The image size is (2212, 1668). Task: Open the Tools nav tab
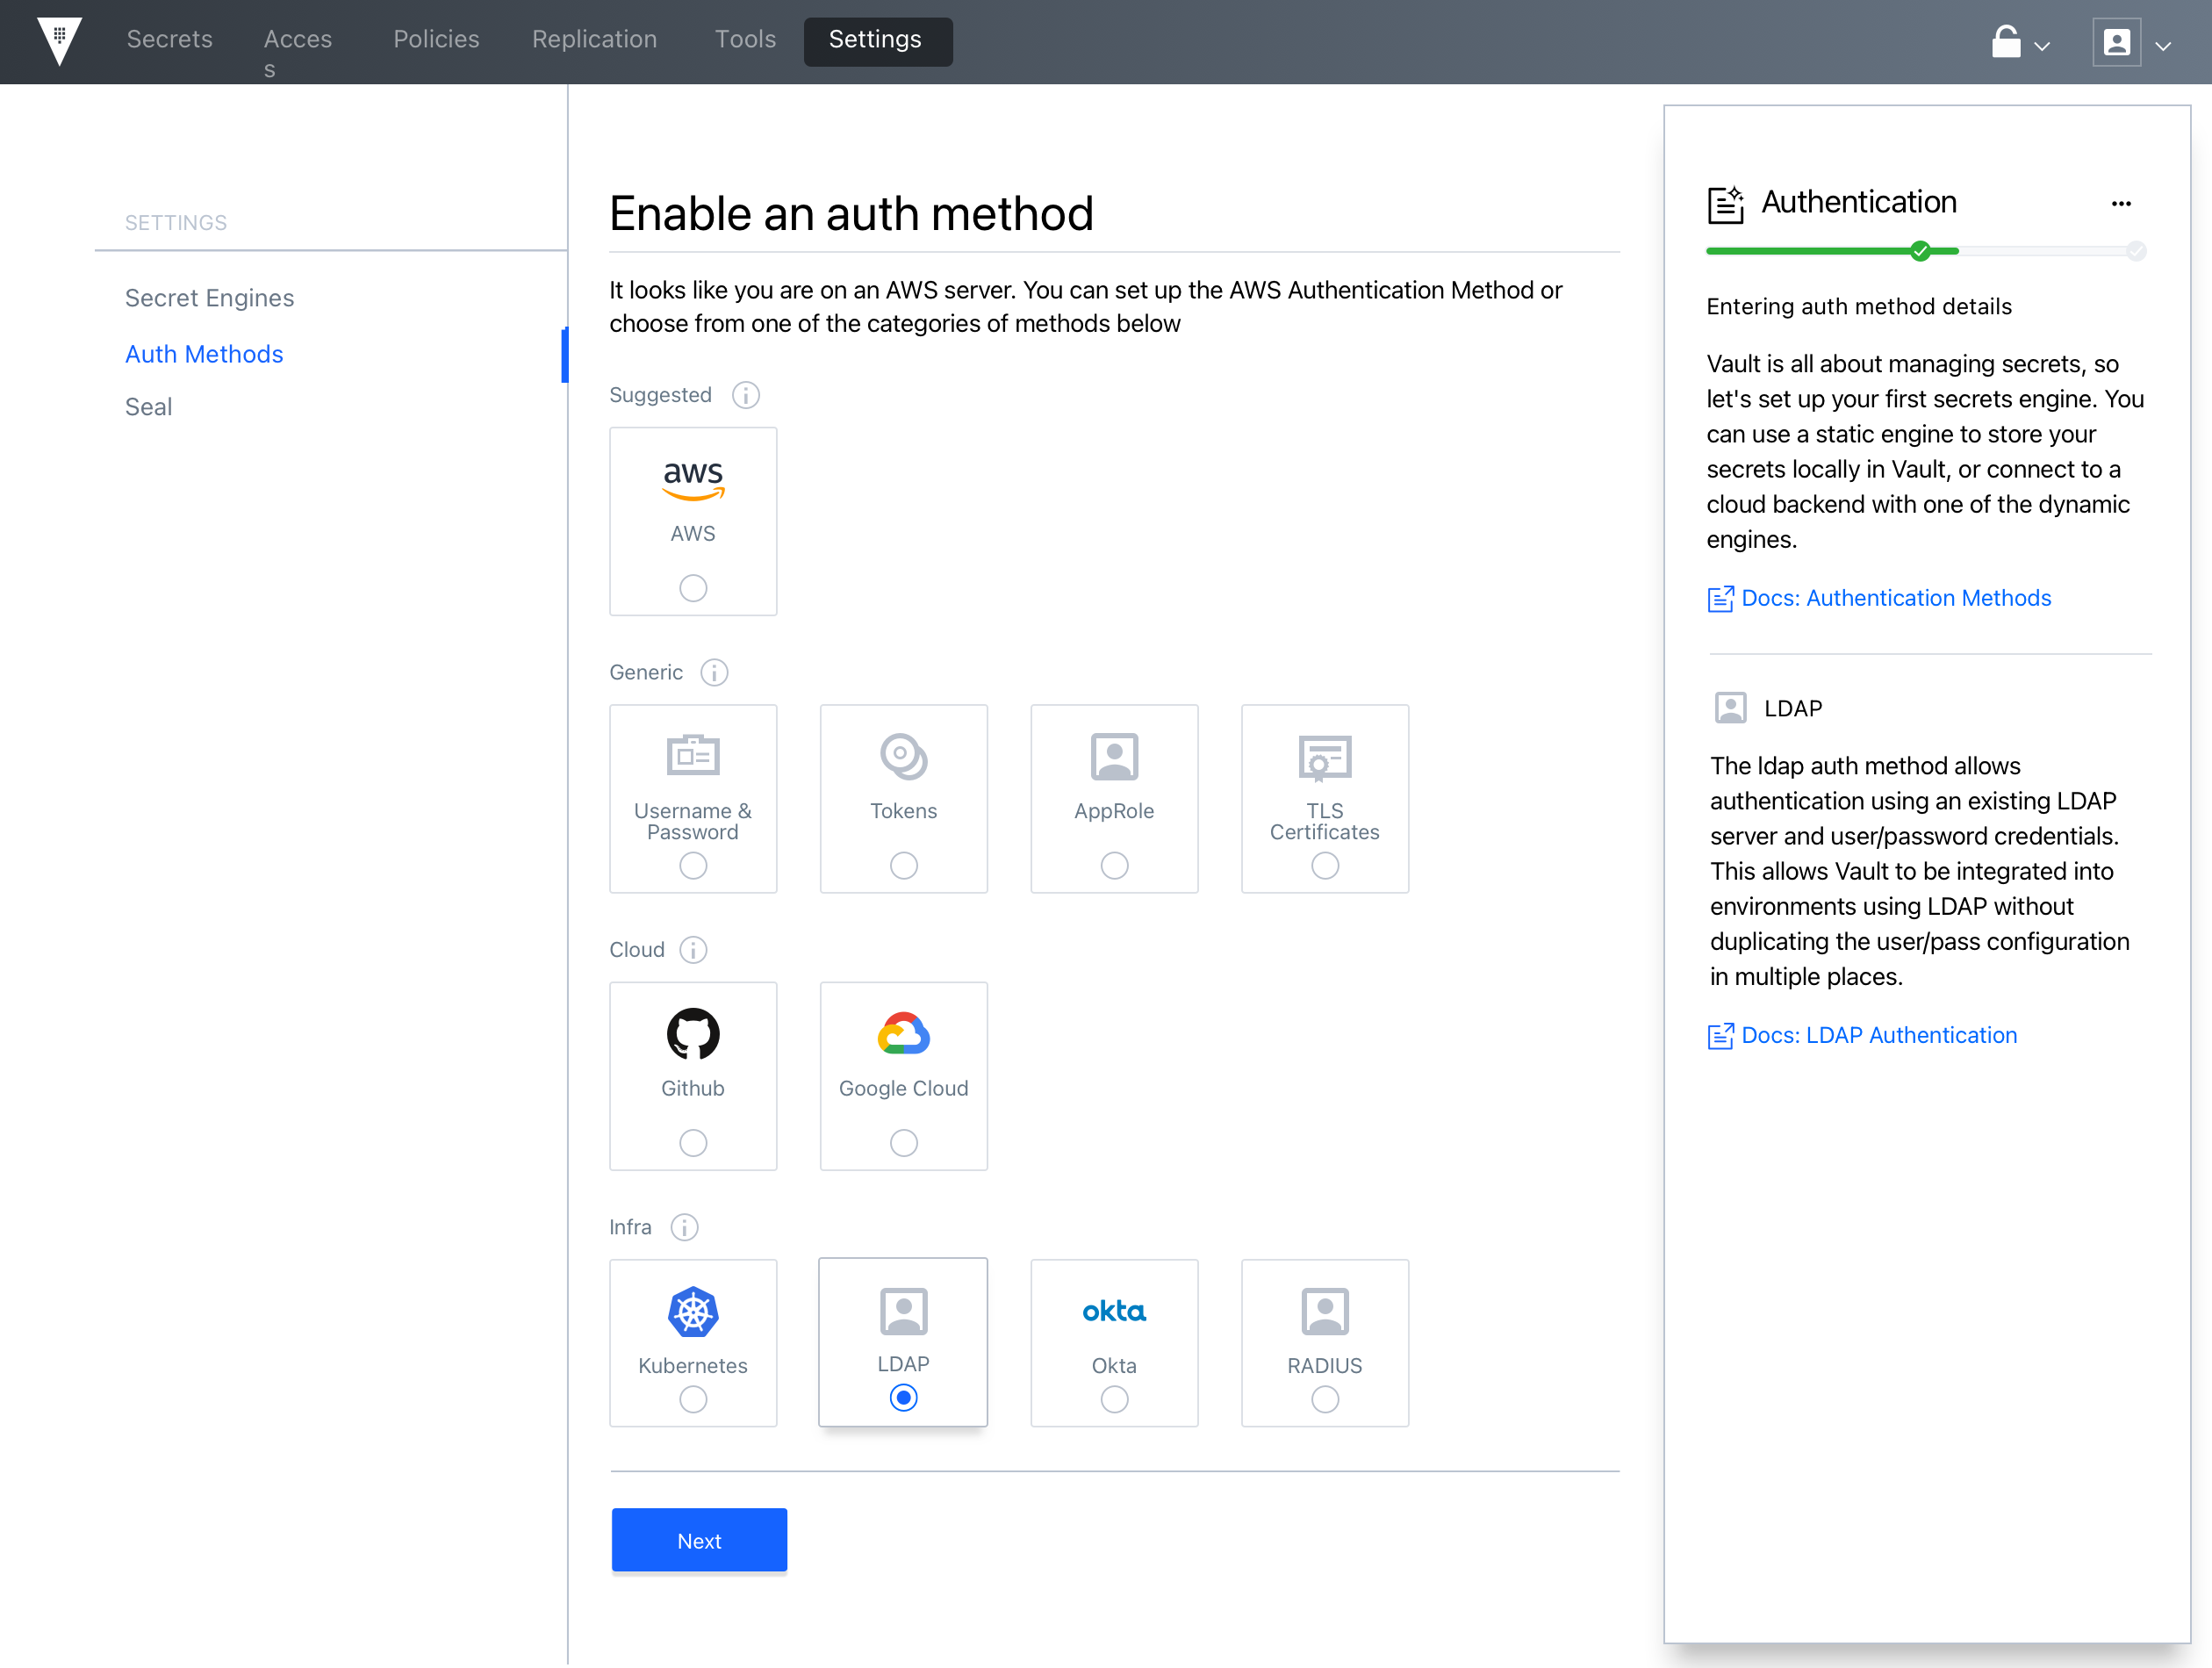pos(745,39)
